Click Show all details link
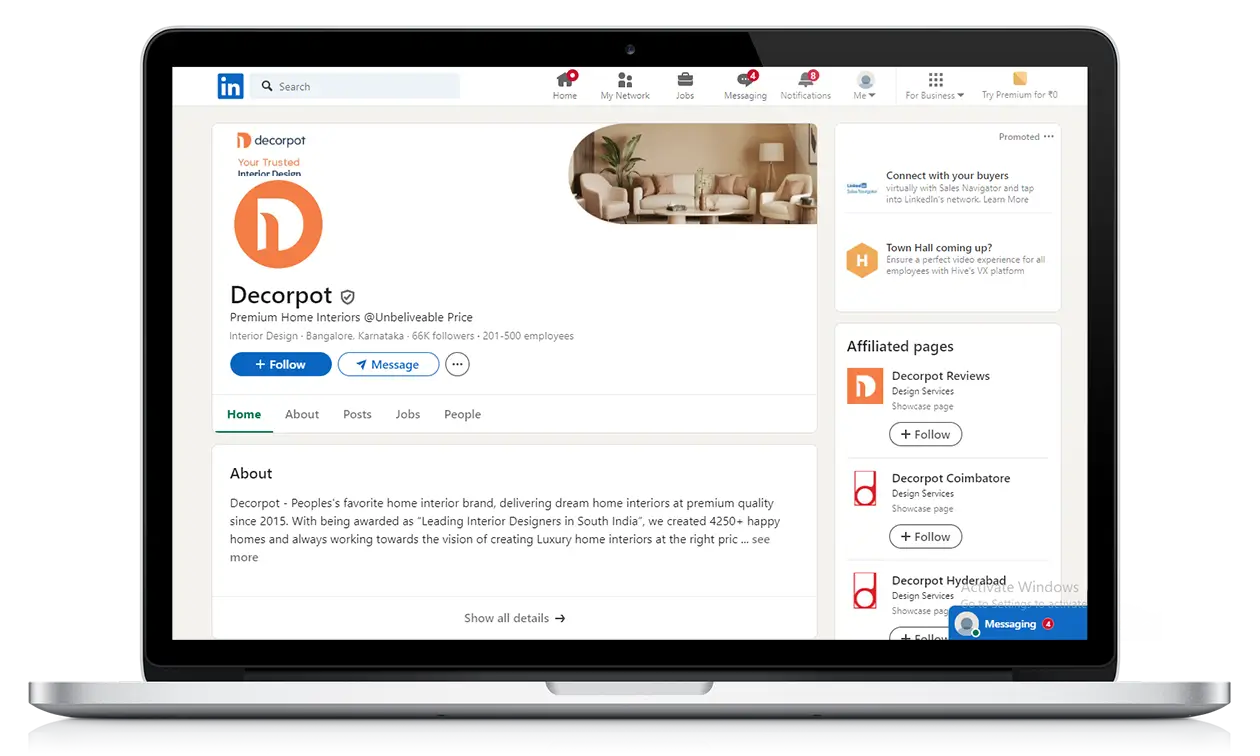Viewport: 1260px width, 756px height. click(515, 618)
